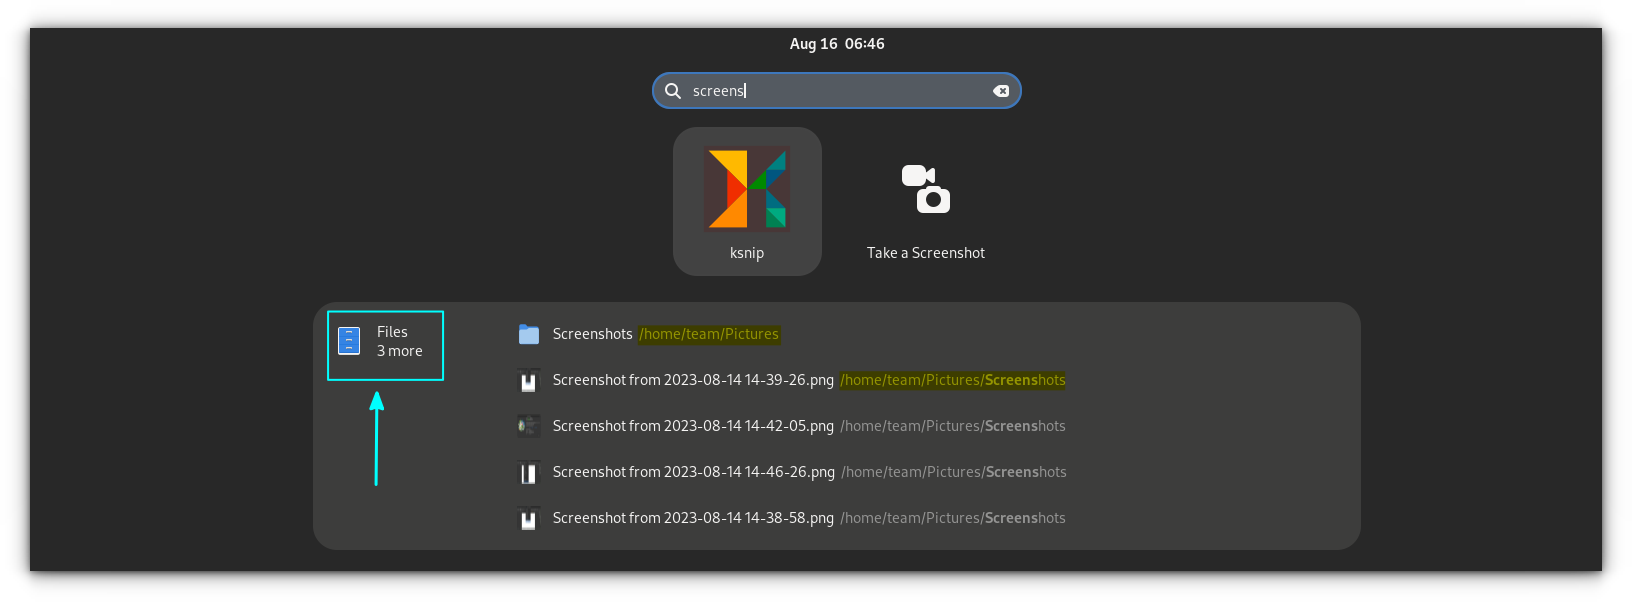The image size is (1632, 603).
Task: Show "3 more" results from Files
Action: click(x=400, y=351)
